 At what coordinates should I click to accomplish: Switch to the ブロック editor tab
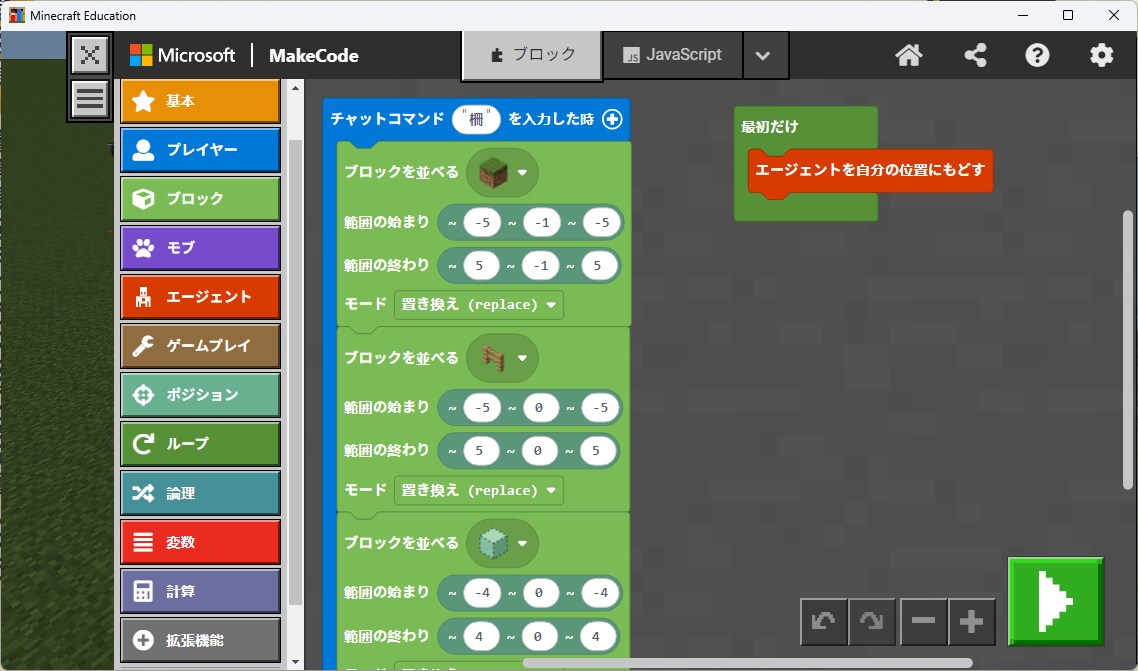coord(532,55)
